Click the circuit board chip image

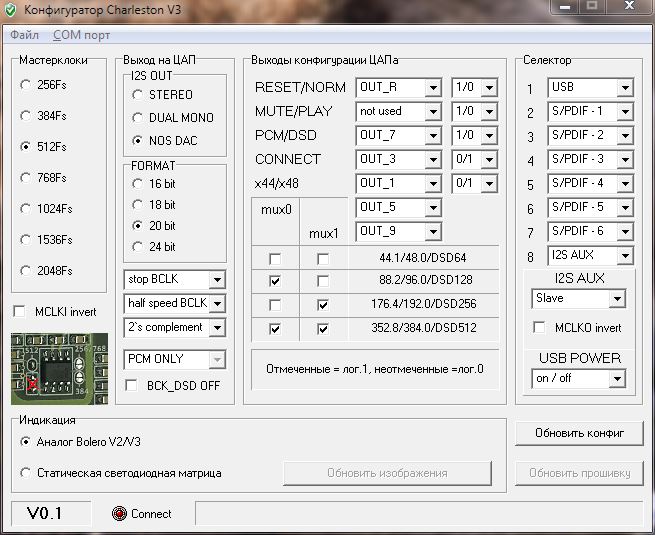59,369
